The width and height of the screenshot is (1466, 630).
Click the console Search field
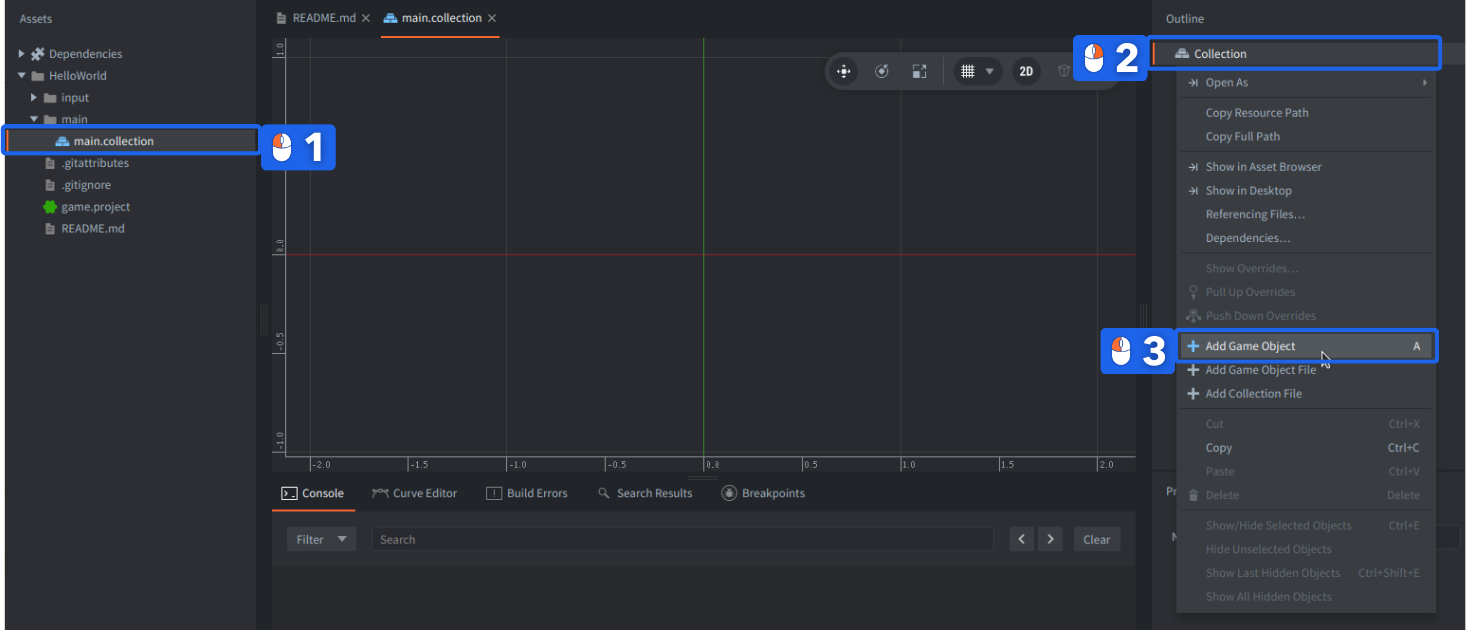click(682, 539)
